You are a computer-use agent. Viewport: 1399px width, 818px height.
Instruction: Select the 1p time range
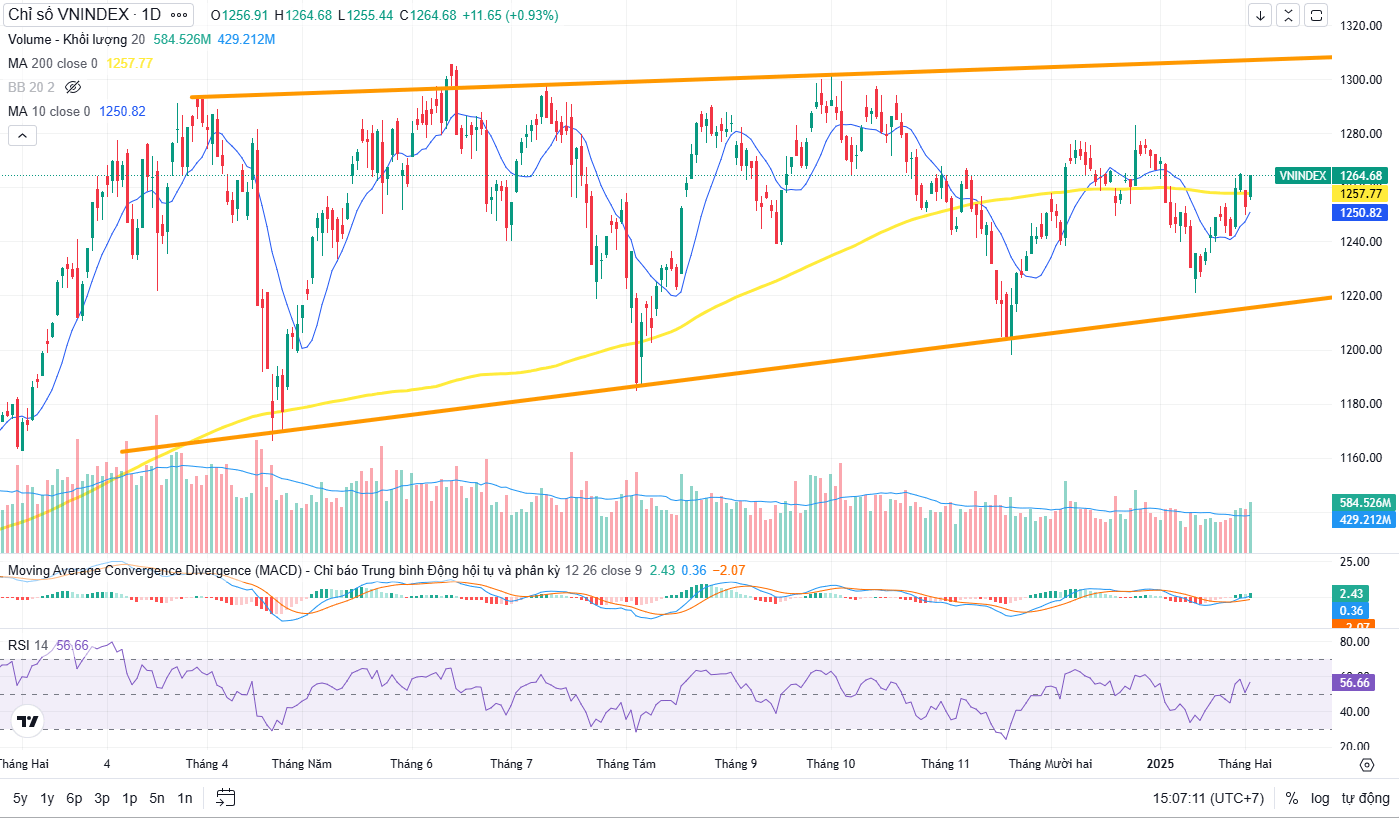(130, 798)
